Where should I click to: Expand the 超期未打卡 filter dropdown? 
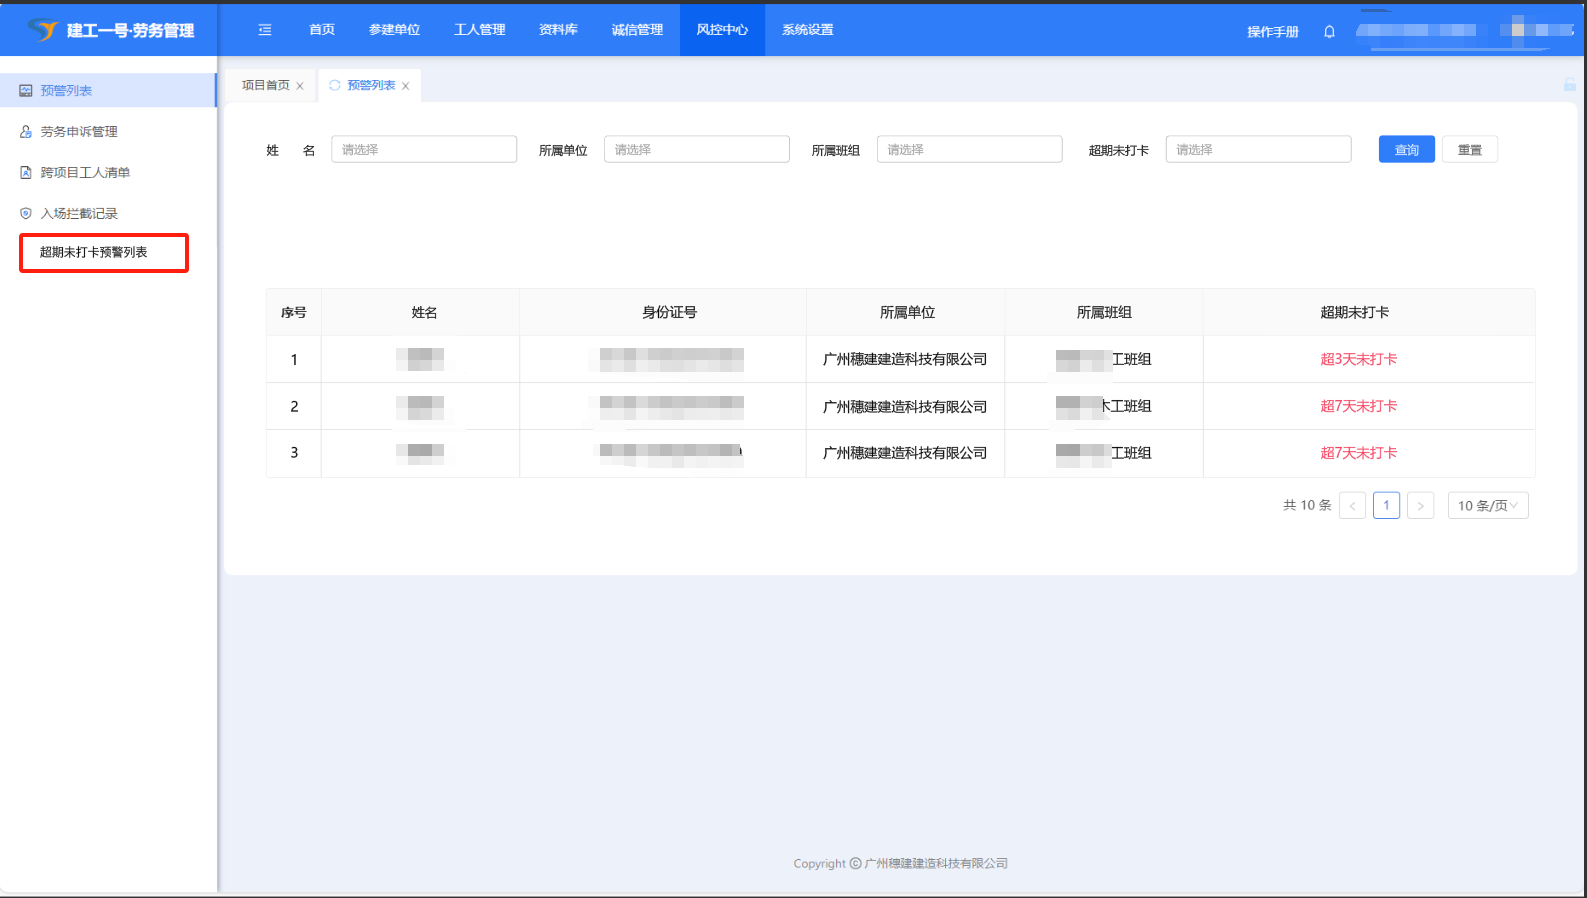pos(1257,150)
